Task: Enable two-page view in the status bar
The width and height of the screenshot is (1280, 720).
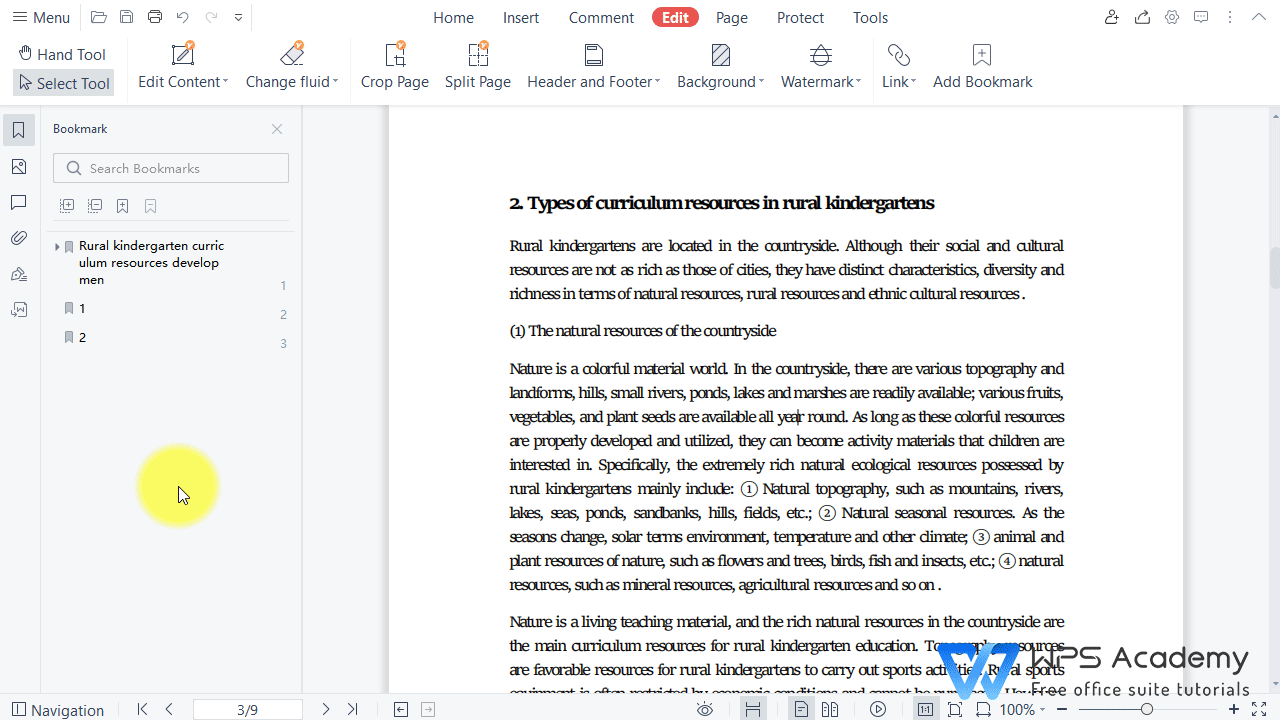Action: [830, 709]
